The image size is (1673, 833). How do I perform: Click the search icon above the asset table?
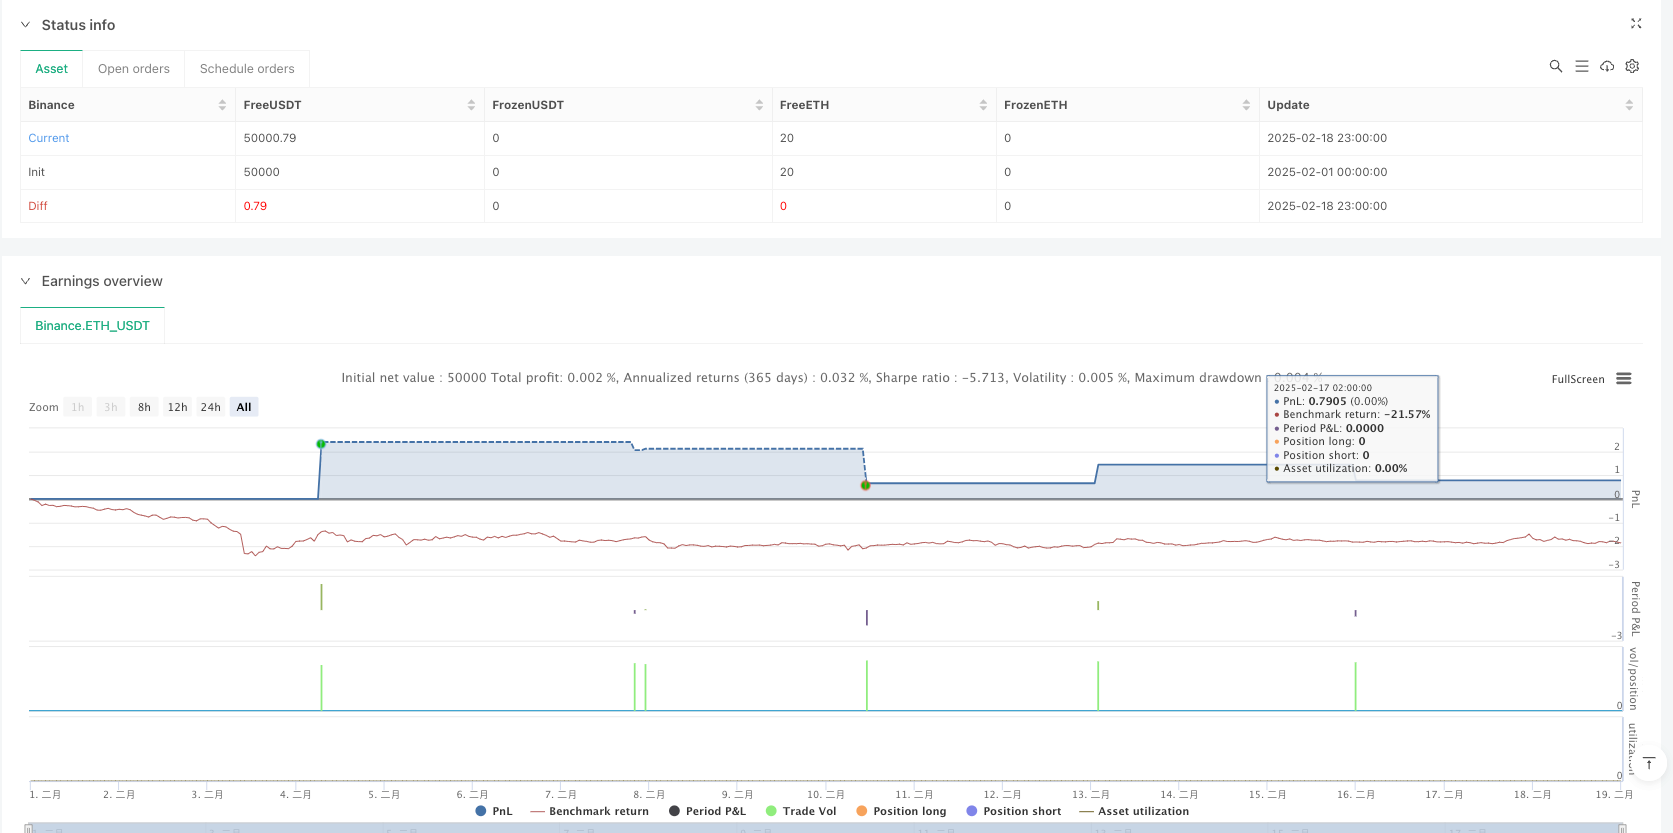(1555, 66)
